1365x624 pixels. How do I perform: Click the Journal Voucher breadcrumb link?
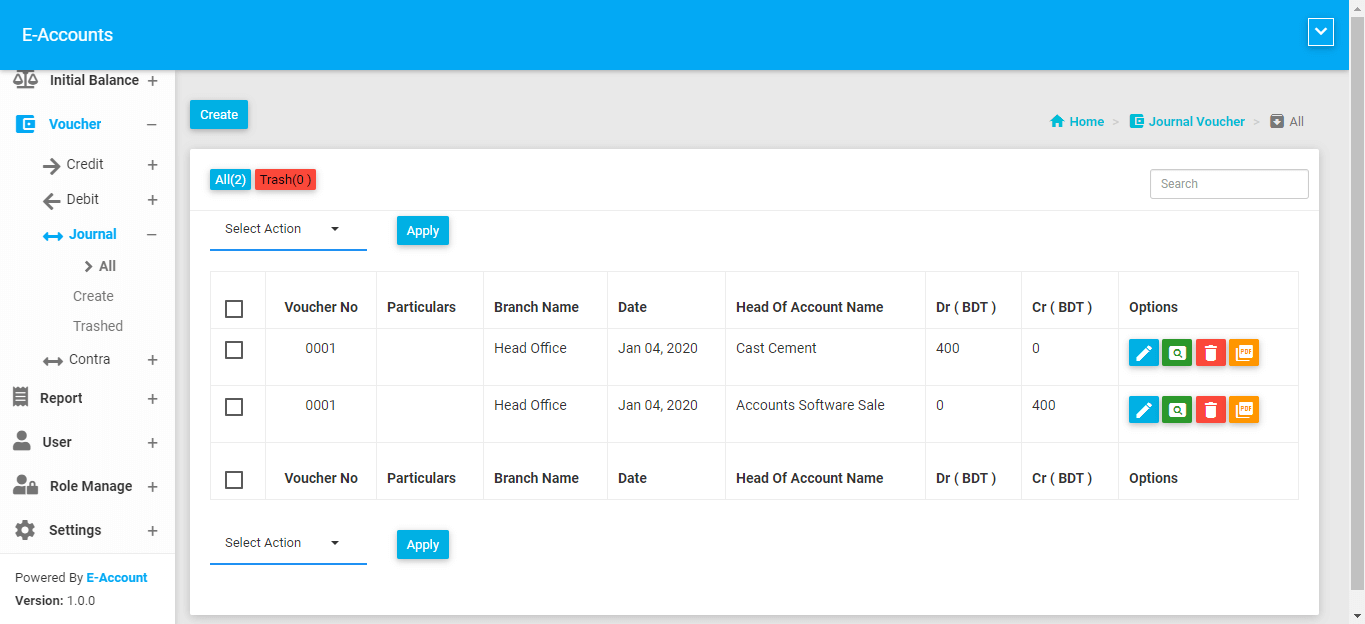point(1196,122)
